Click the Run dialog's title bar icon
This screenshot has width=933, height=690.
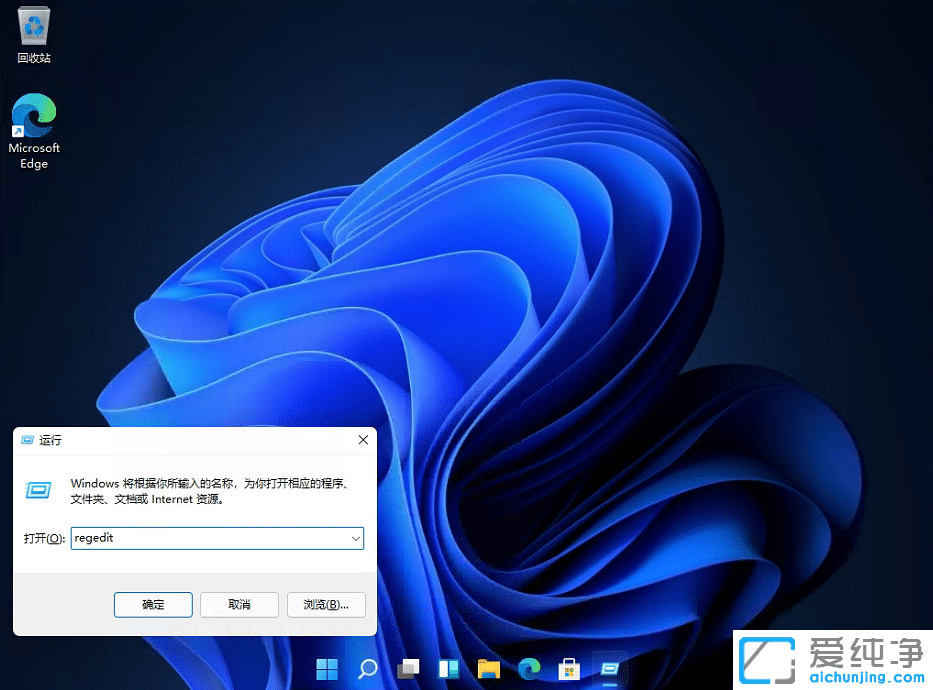click(x=29, y=440)
